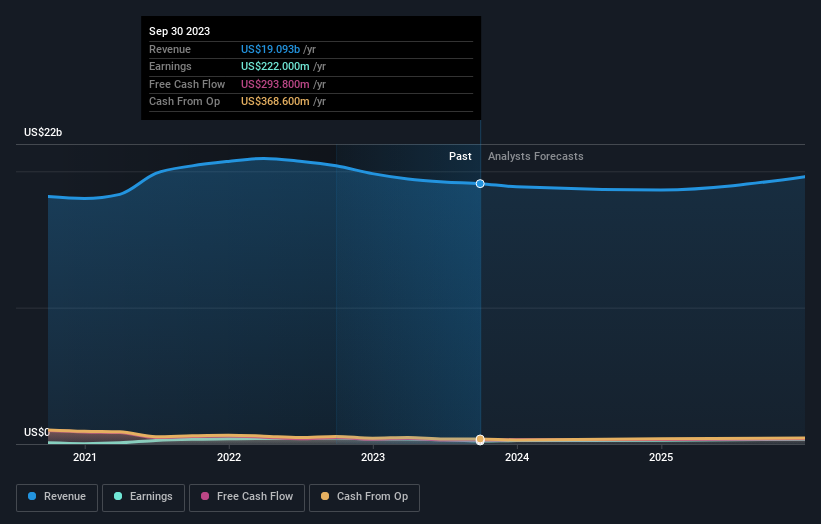Screen dimensions: 821x524
Task: Click the pink Free Cash Flow legend dot
Action: [205, 496]
